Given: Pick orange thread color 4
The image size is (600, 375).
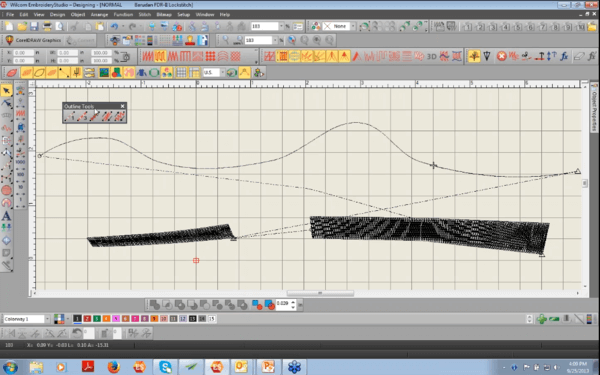Looking at the screenshot, I should [106, 319].
